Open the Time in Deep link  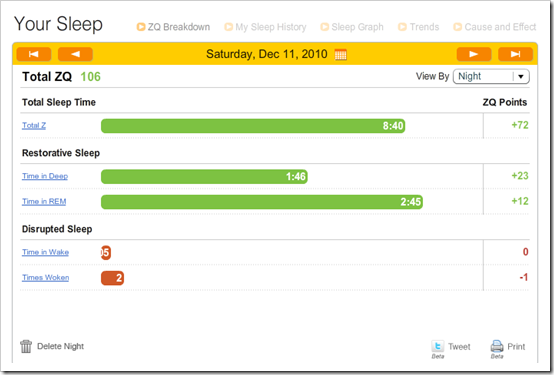[45, 176]
